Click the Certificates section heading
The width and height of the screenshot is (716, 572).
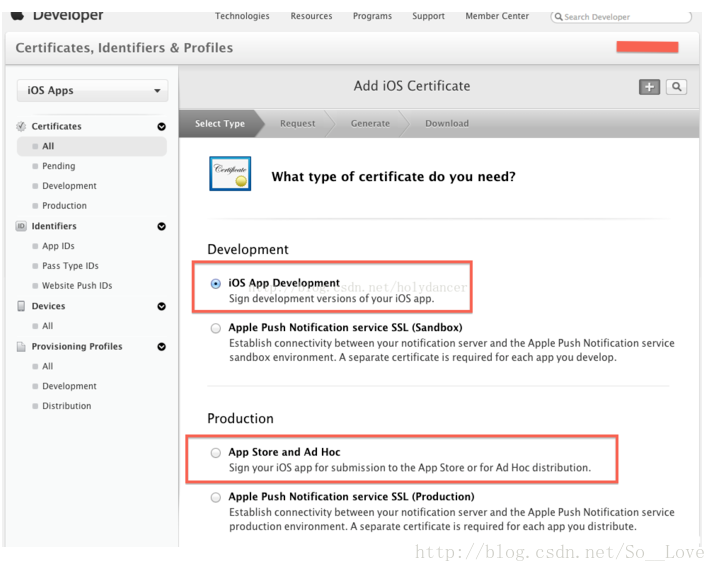(x=57, y=126)
